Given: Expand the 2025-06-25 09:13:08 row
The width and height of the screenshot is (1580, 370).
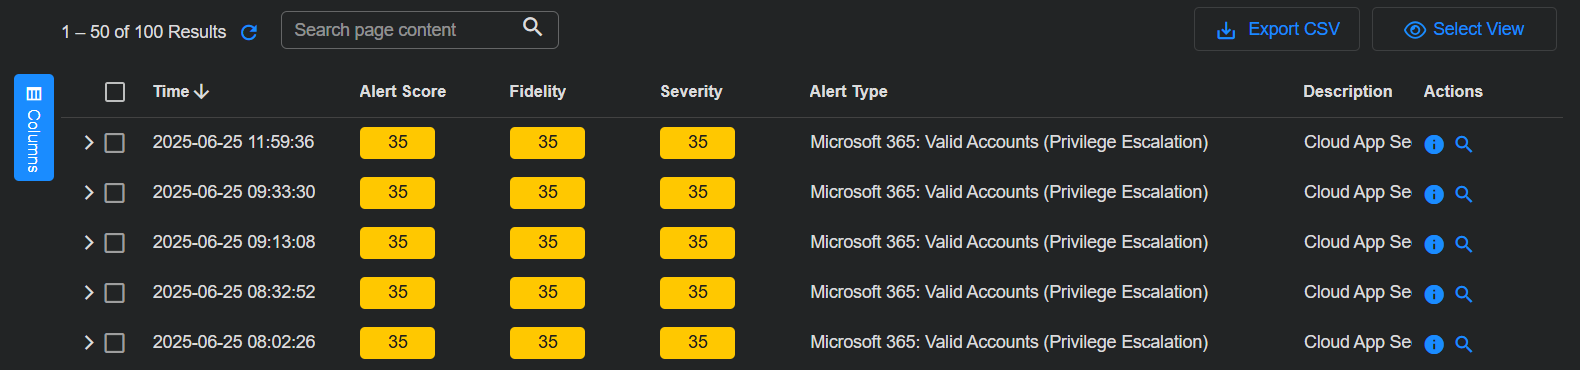Looking at the screenshot, I should (89, 243).
